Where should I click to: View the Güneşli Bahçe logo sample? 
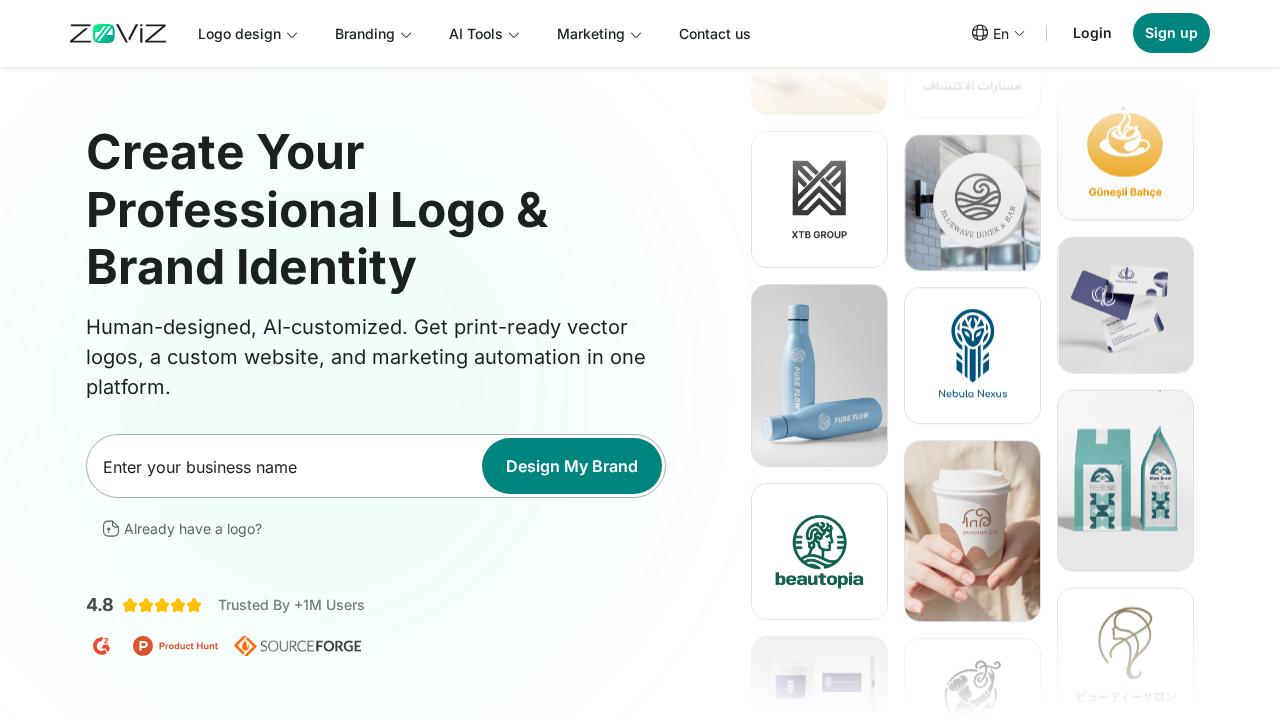(1125, 152)
